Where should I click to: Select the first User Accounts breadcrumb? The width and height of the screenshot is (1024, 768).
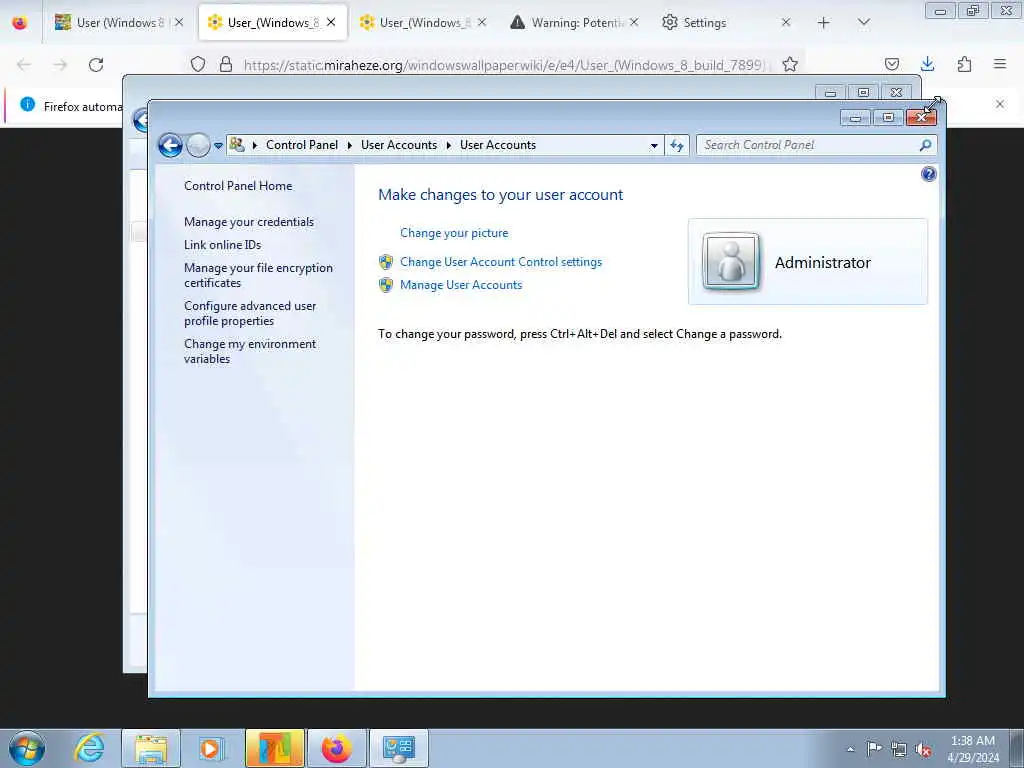coord(399,145)
